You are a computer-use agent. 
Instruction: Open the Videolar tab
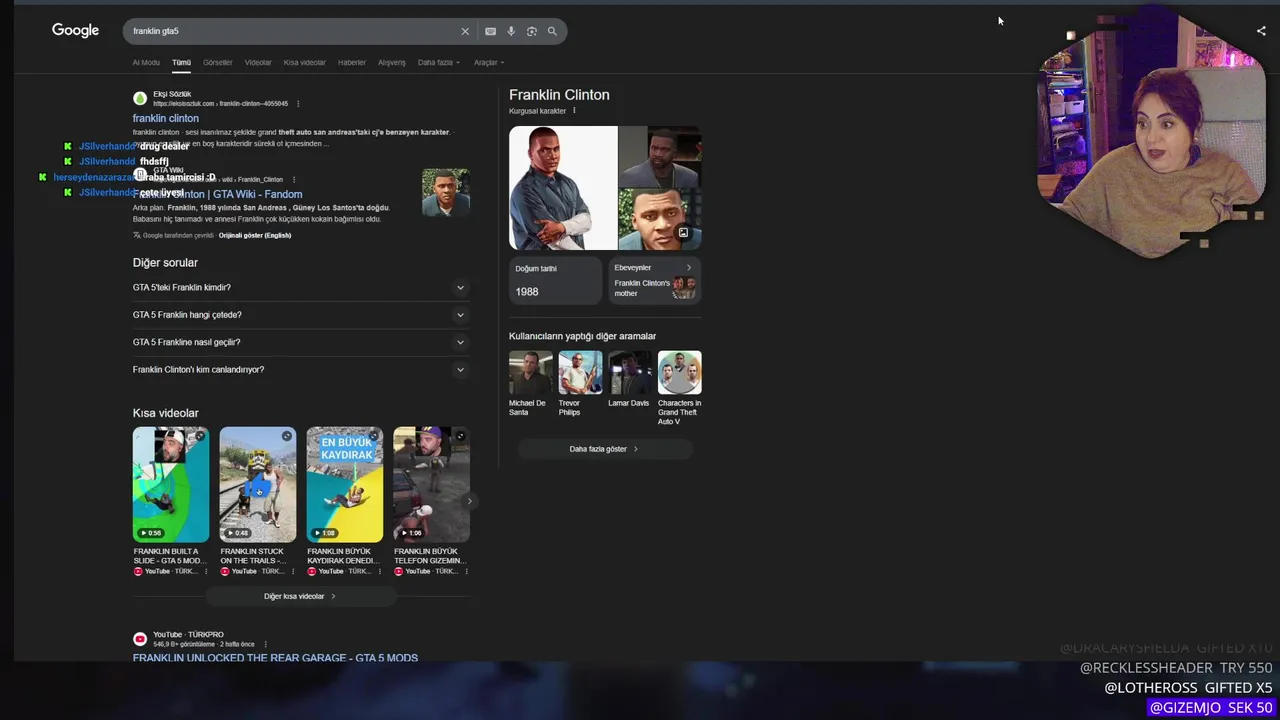258,62
